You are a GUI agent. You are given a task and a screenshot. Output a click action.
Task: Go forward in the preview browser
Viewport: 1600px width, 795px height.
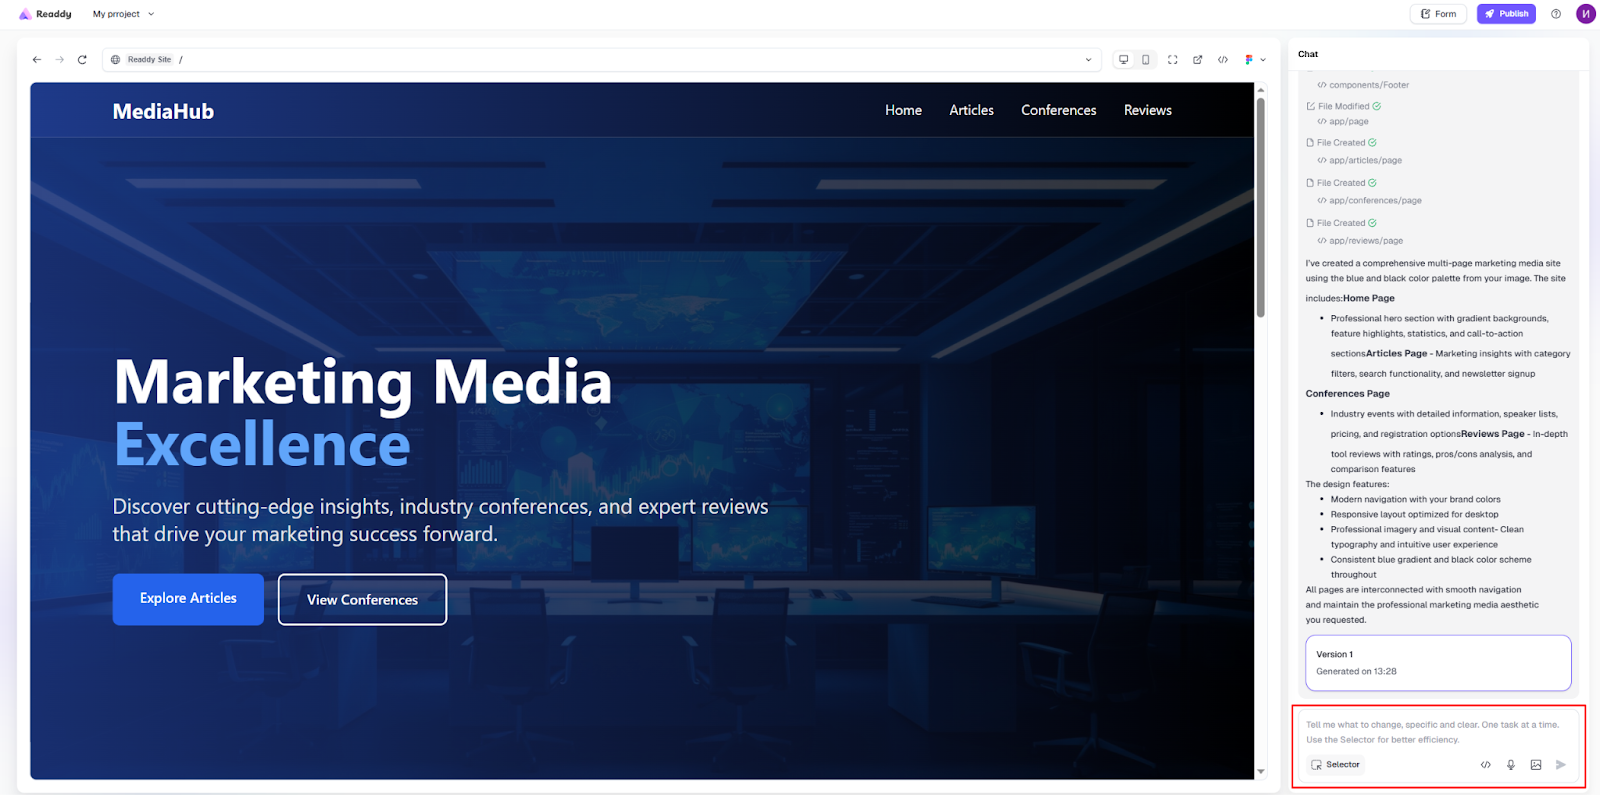click(x=60, y=60)
